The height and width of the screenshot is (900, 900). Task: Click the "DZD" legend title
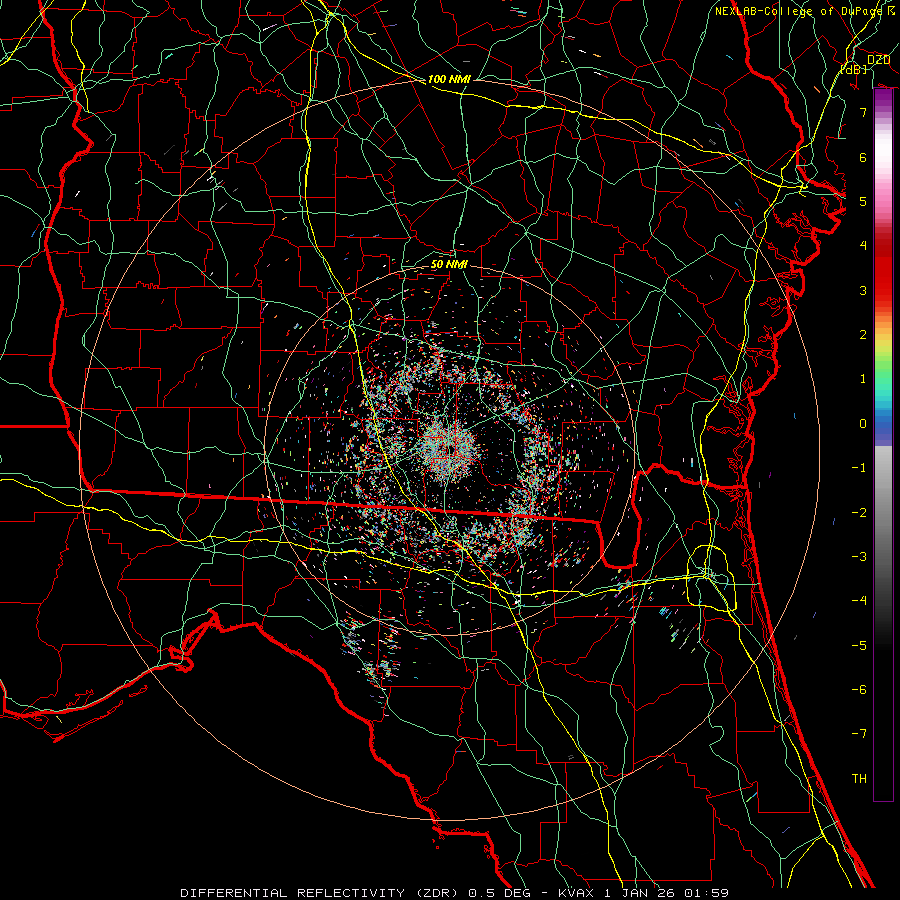[x=878, y=60]
